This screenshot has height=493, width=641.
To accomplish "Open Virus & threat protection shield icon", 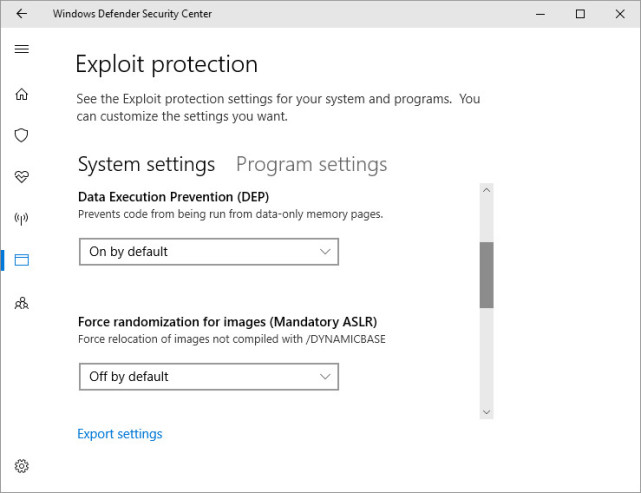I will [22, 135].
